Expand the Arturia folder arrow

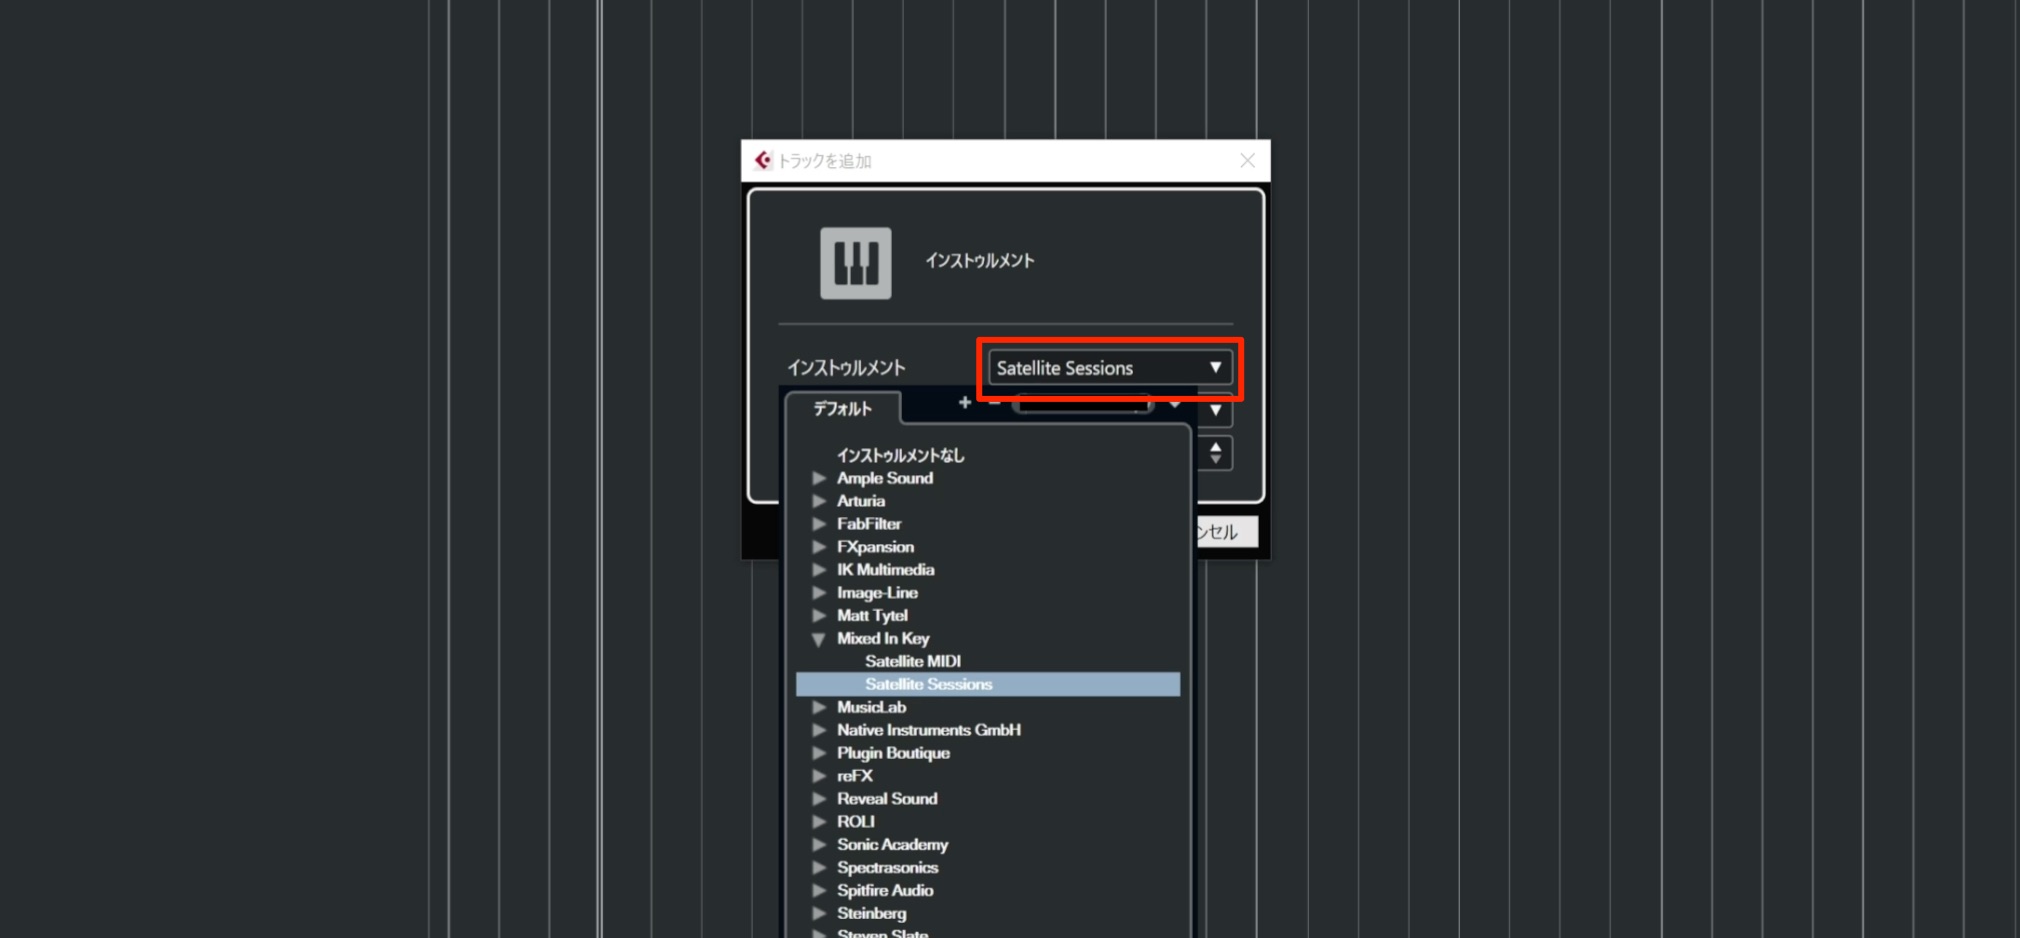(x=819, y=501)
